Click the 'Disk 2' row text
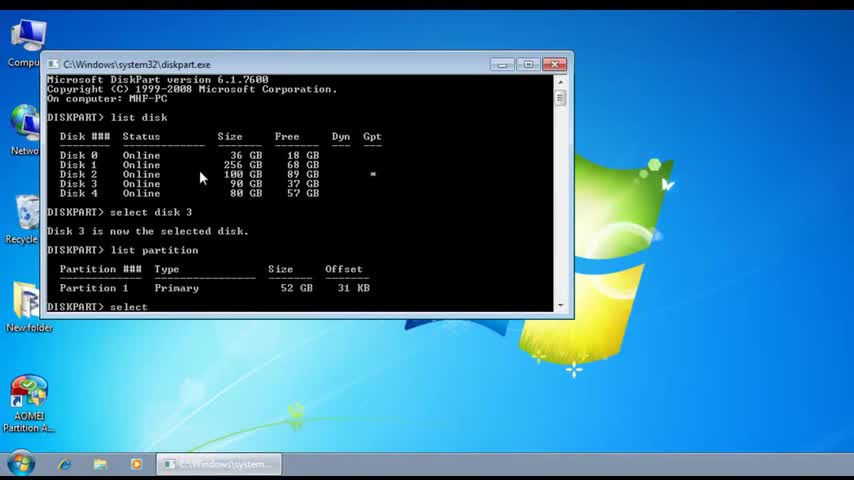Screen dimensions: 854x480 (x=78, y=174)
